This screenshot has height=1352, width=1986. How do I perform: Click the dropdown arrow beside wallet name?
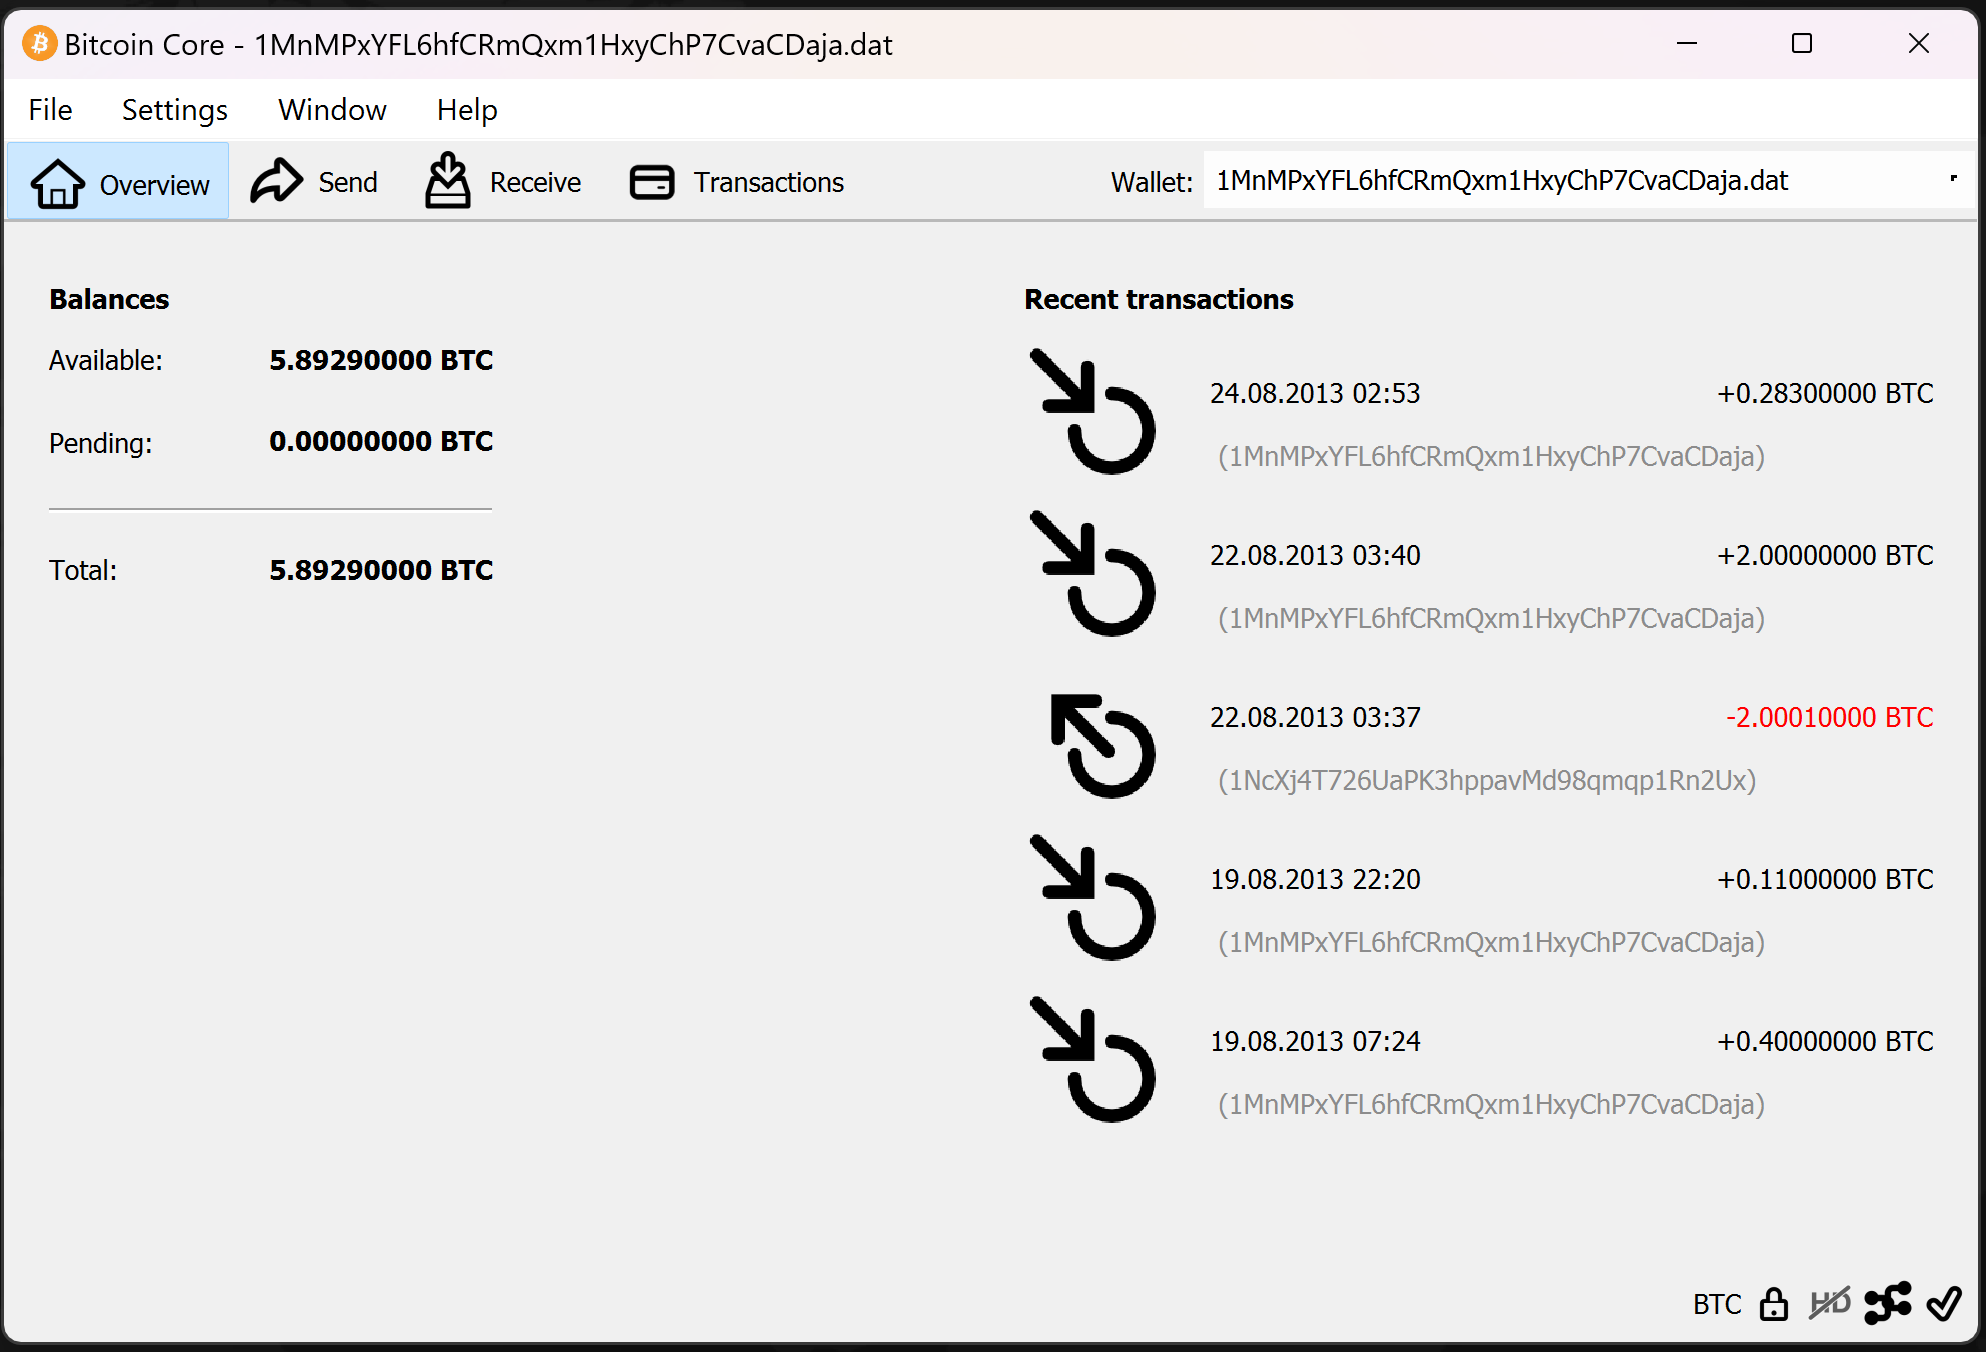click(x=1952, y=180)
